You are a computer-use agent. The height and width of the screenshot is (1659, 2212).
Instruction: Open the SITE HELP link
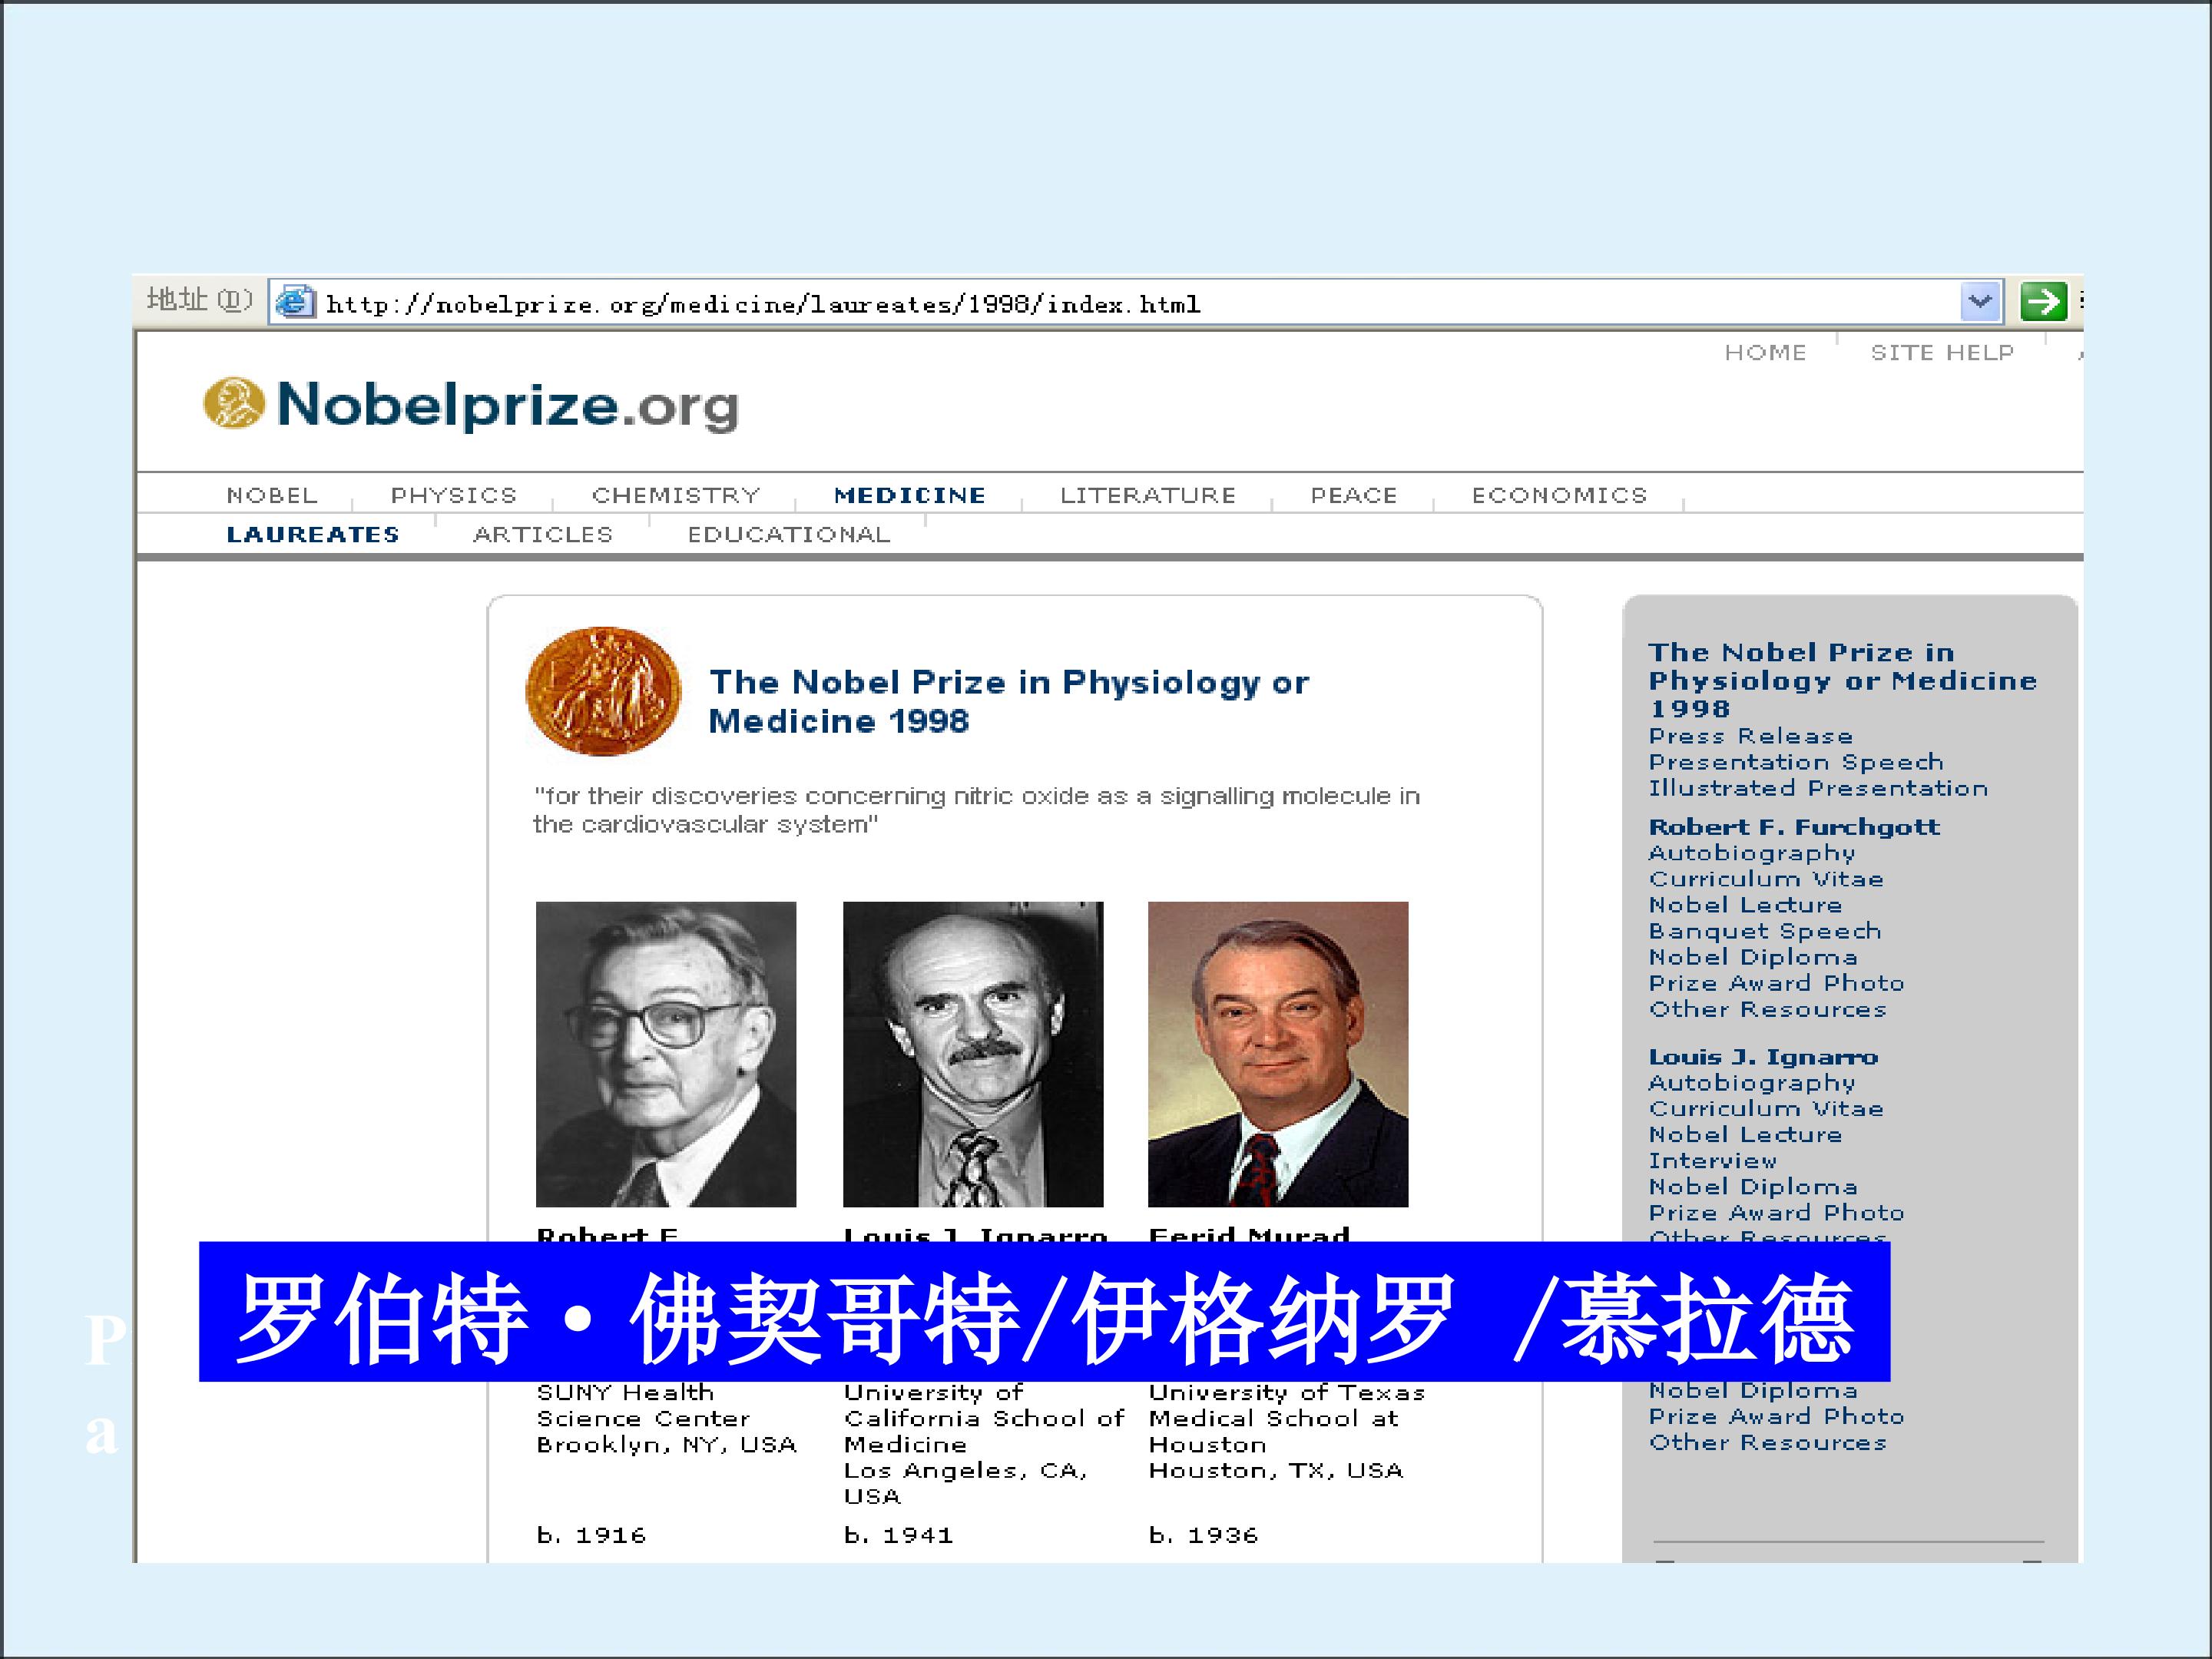coord(1942,352)
